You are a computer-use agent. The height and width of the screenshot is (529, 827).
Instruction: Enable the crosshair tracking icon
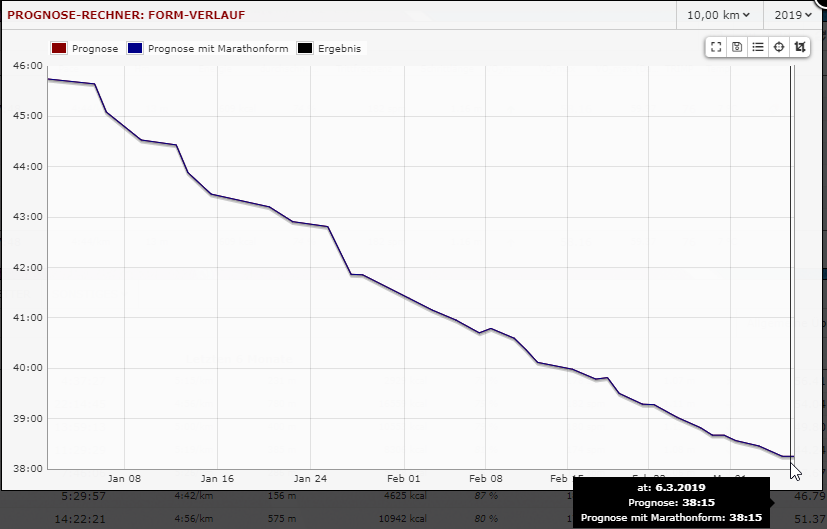(x=779, y=47)
